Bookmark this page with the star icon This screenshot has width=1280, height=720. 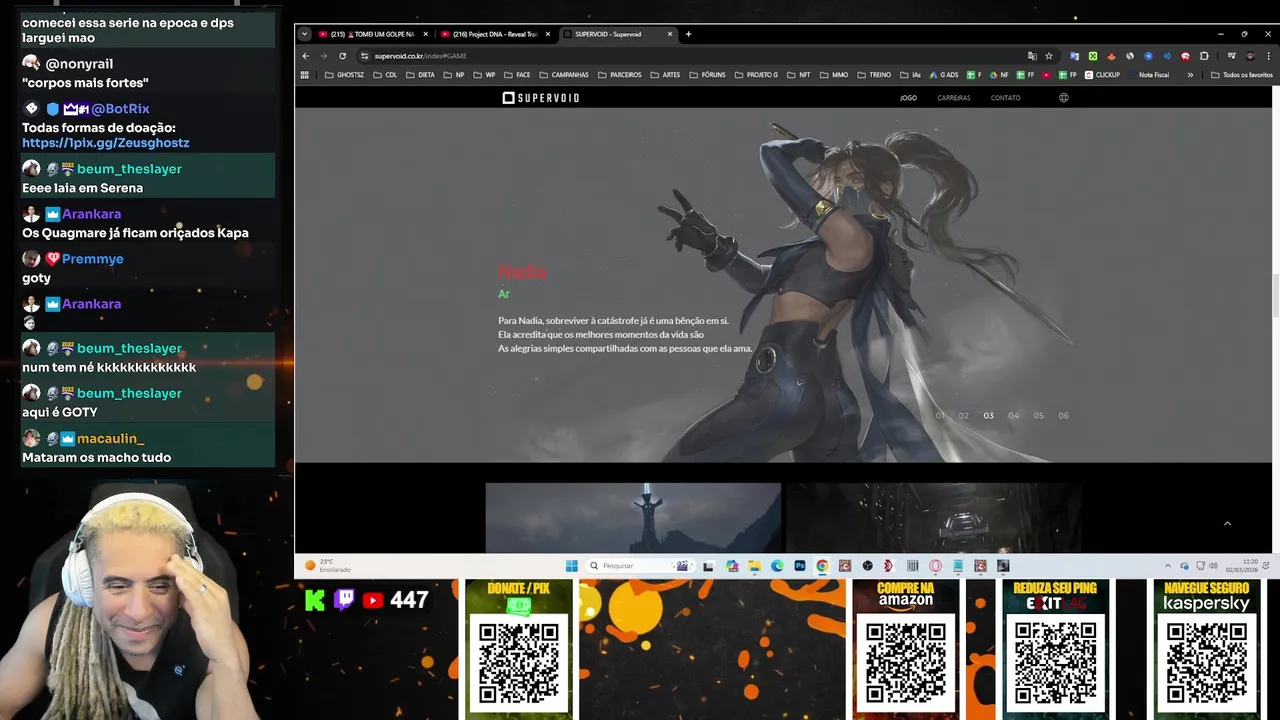click(1048, 56)
